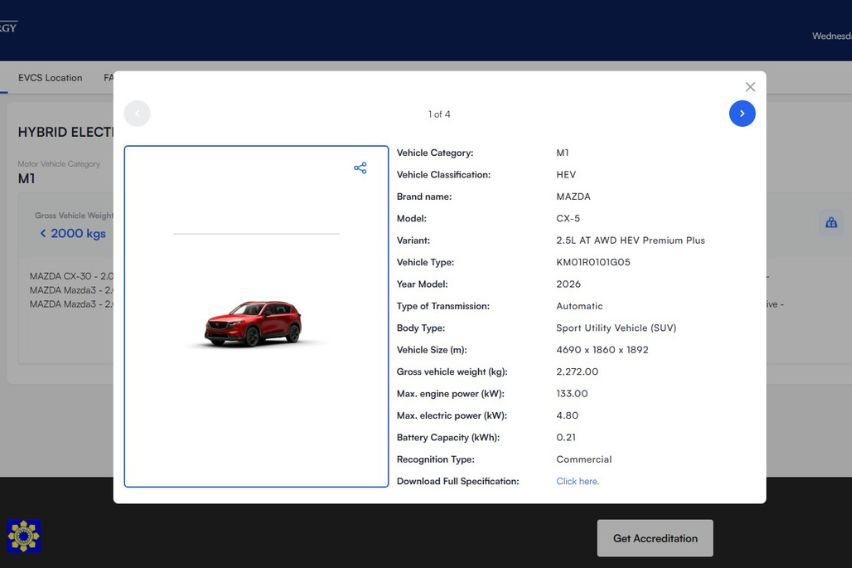
Task: Close the vehicle details dialog
Action: pyautogui.click(x=750, y=87)
